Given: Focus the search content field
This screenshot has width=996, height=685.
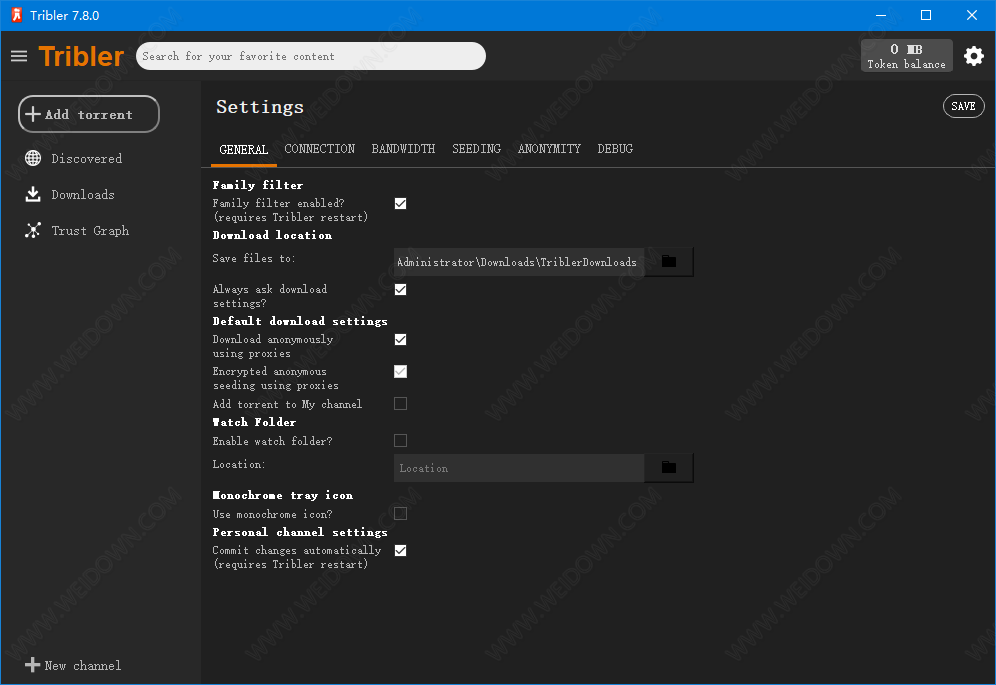Looking at the screenshot, I should [311, 56].
